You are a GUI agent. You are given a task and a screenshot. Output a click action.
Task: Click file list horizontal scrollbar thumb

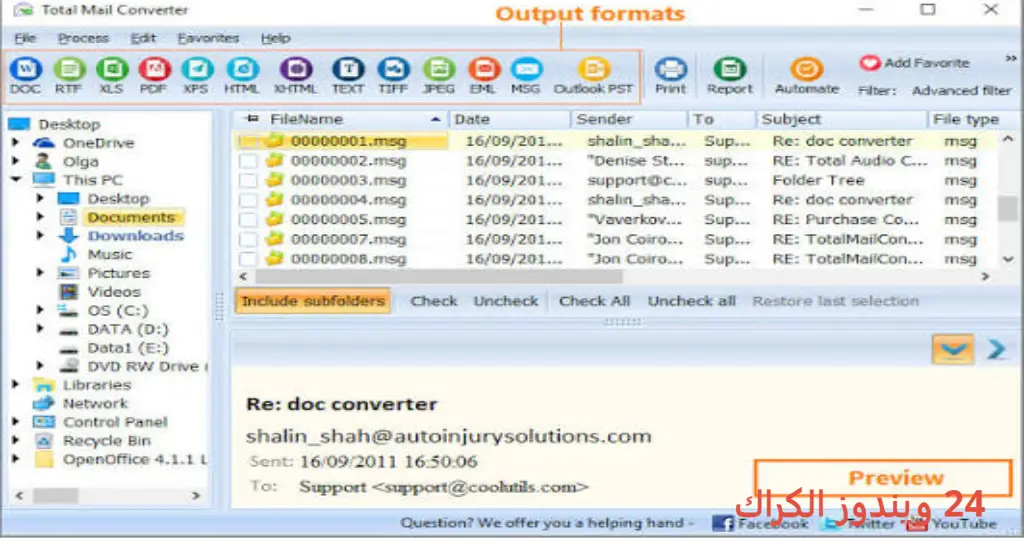point(438,277)
